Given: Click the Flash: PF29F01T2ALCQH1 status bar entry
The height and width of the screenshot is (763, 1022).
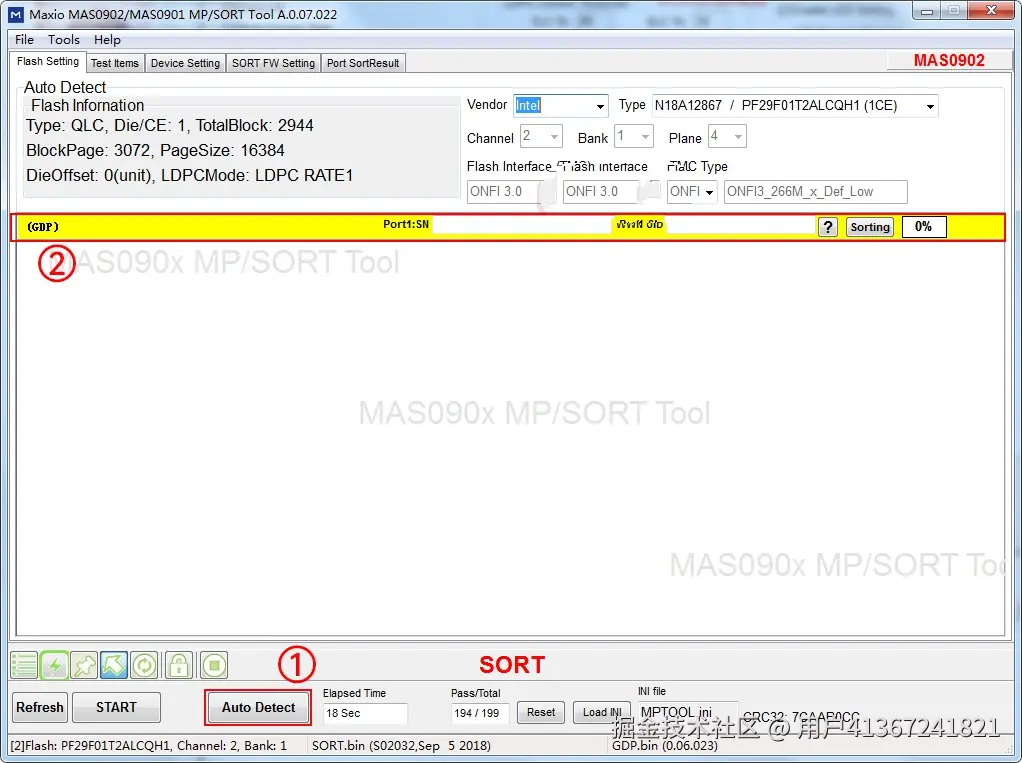Looking at the screenshot, I should click(x=149, y=745).
